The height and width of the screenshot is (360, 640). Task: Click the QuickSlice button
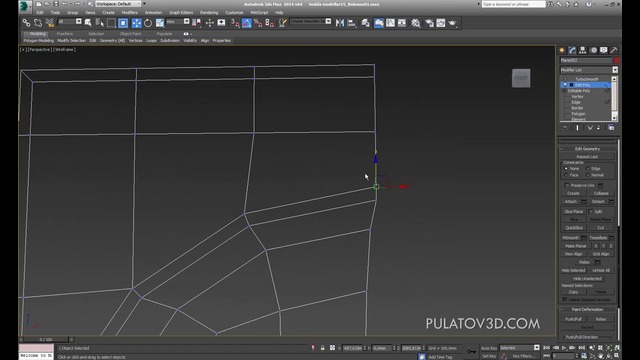574,227
